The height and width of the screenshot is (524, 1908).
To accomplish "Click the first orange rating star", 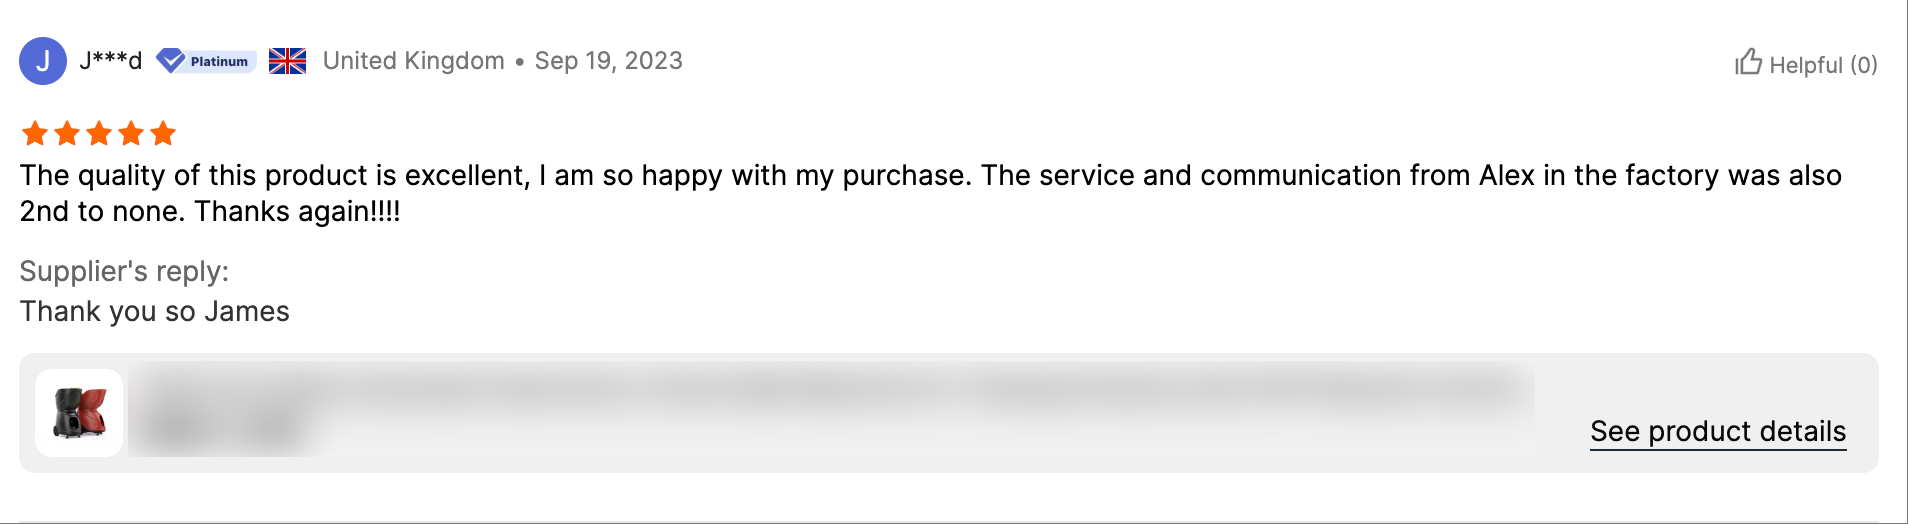I will (x=35, y=133).
